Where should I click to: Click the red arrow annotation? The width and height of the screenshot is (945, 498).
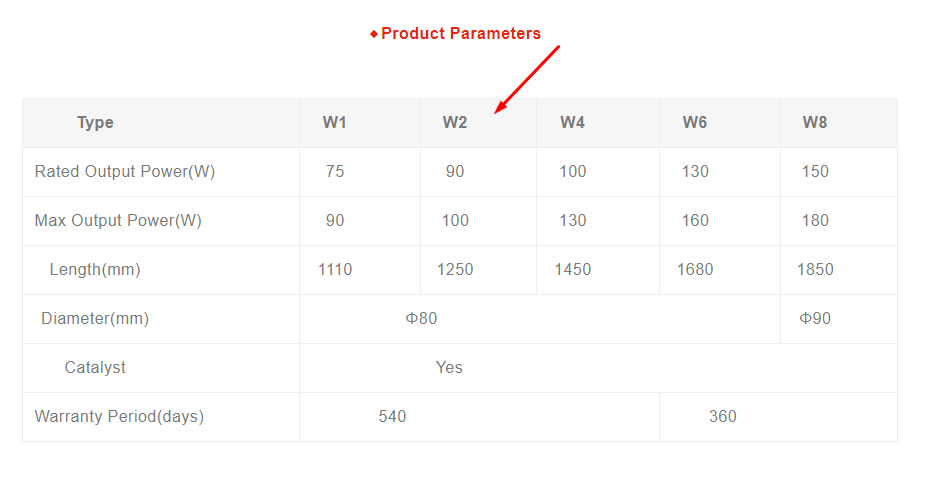click(527, 79)
